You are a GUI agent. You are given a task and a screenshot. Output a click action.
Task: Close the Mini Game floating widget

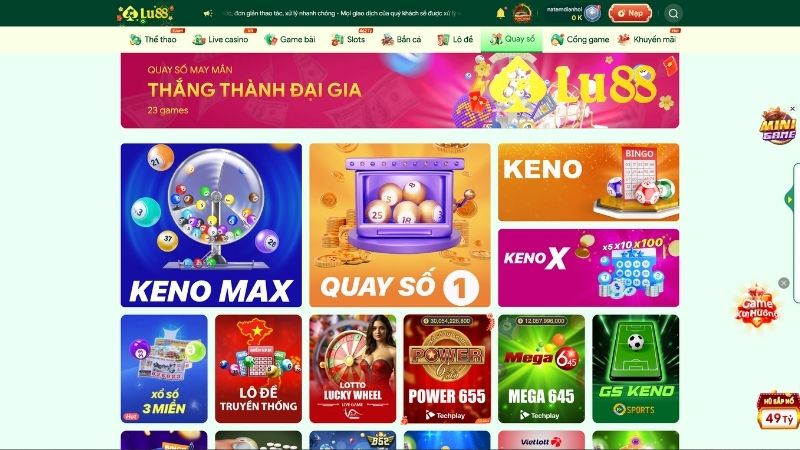tap(792, 109)
